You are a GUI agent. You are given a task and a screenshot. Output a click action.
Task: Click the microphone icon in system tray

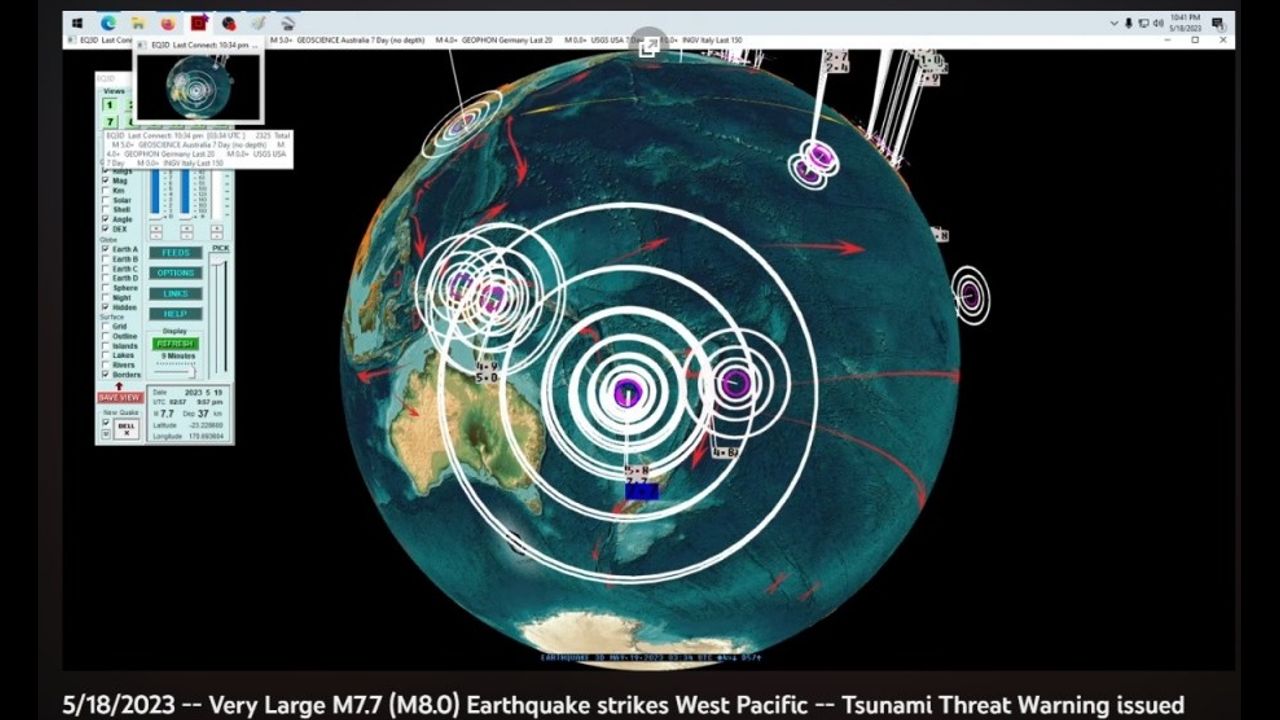click(1129, 23)
